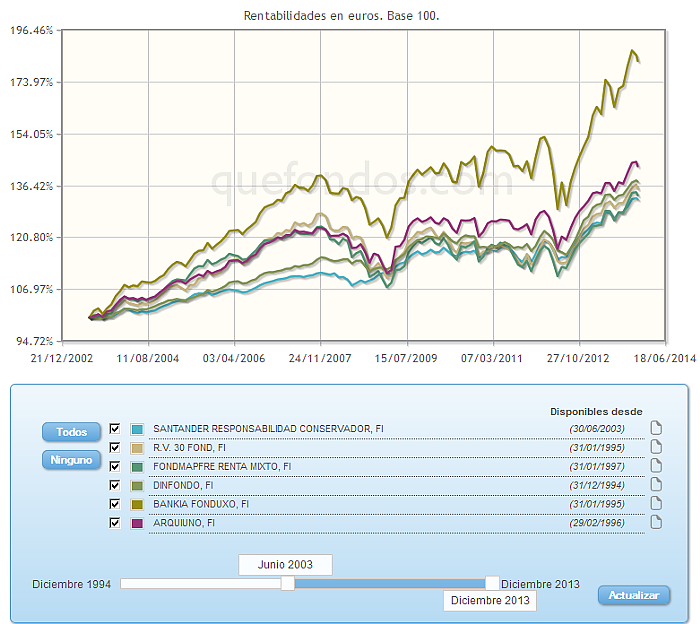700x624 pixels.
Task: Click the olive-green DINFONDO swatch
Action: click(137, 486)
